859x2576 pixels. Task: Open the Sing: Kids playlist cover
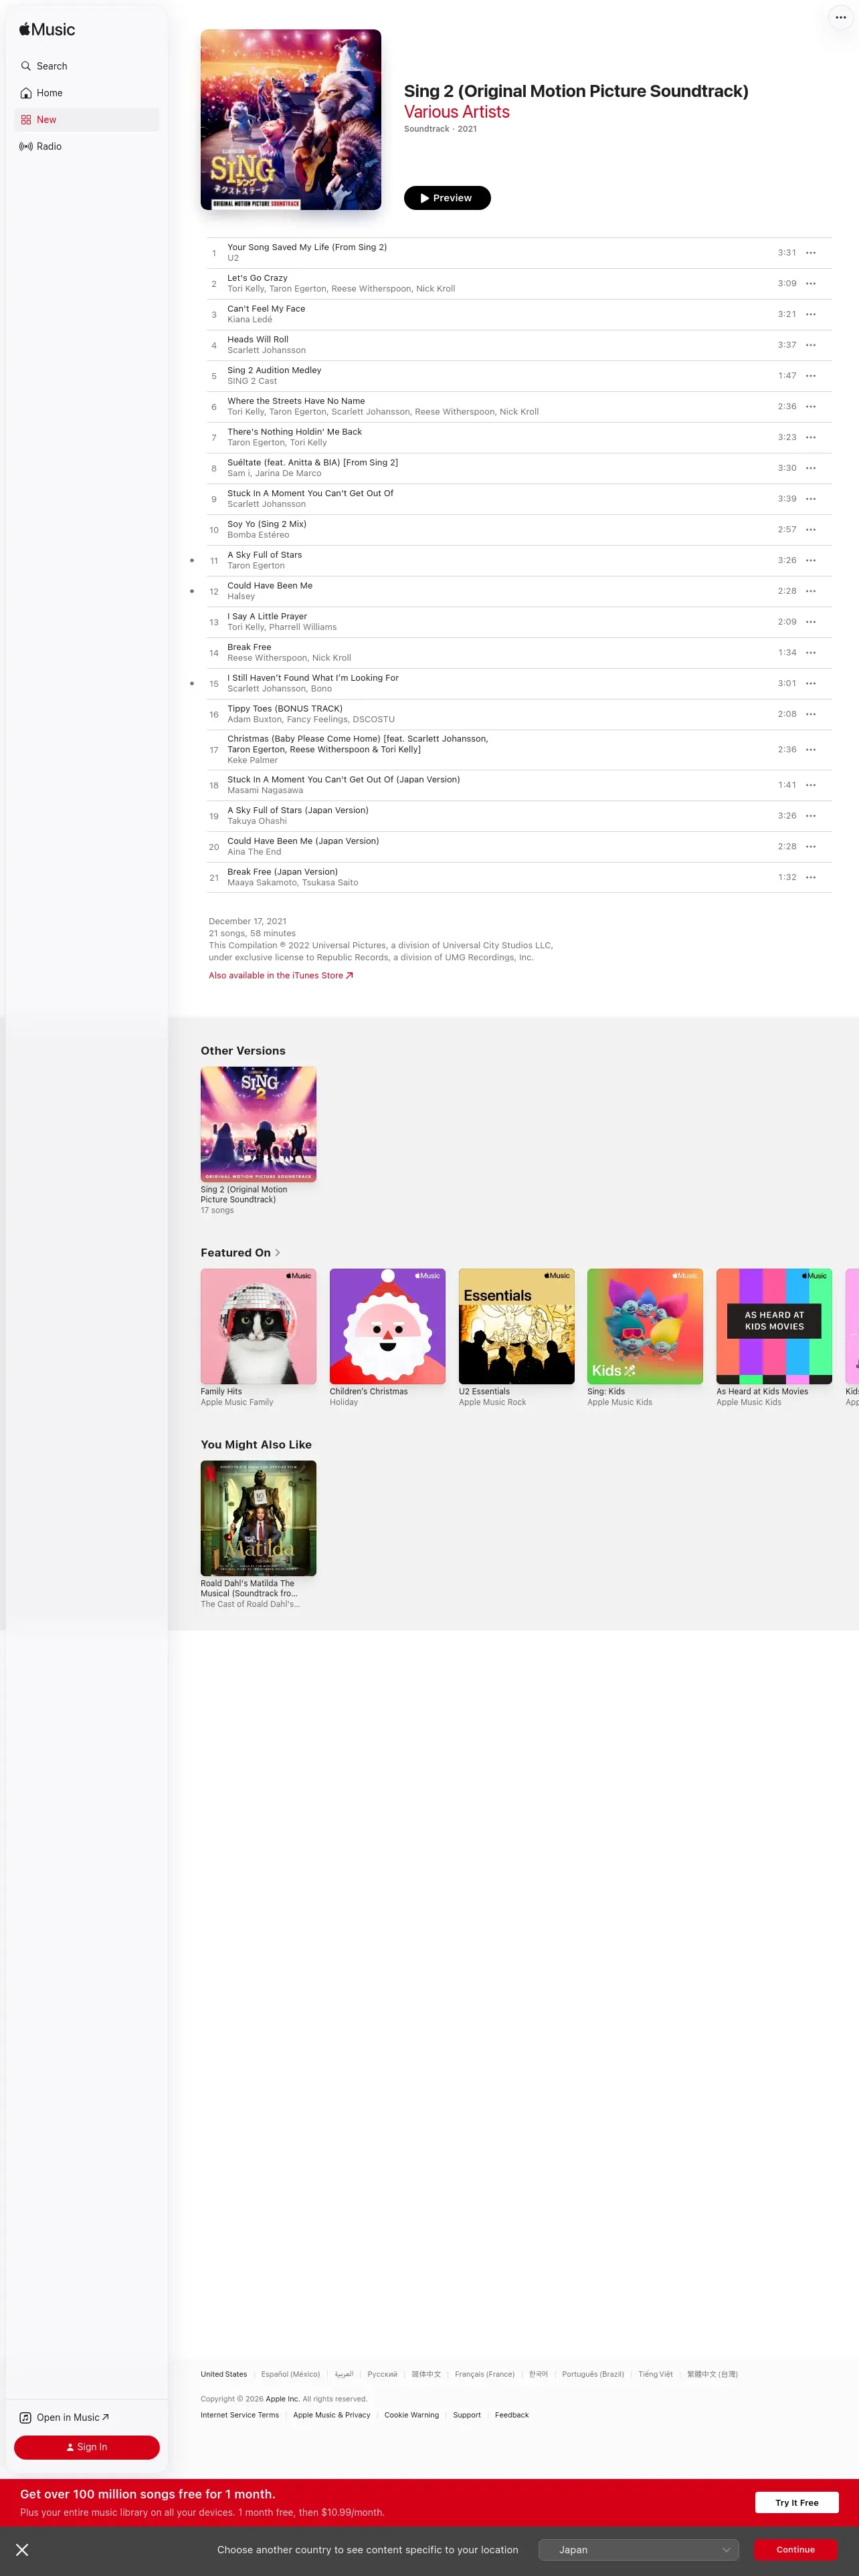click(645, 1326)
